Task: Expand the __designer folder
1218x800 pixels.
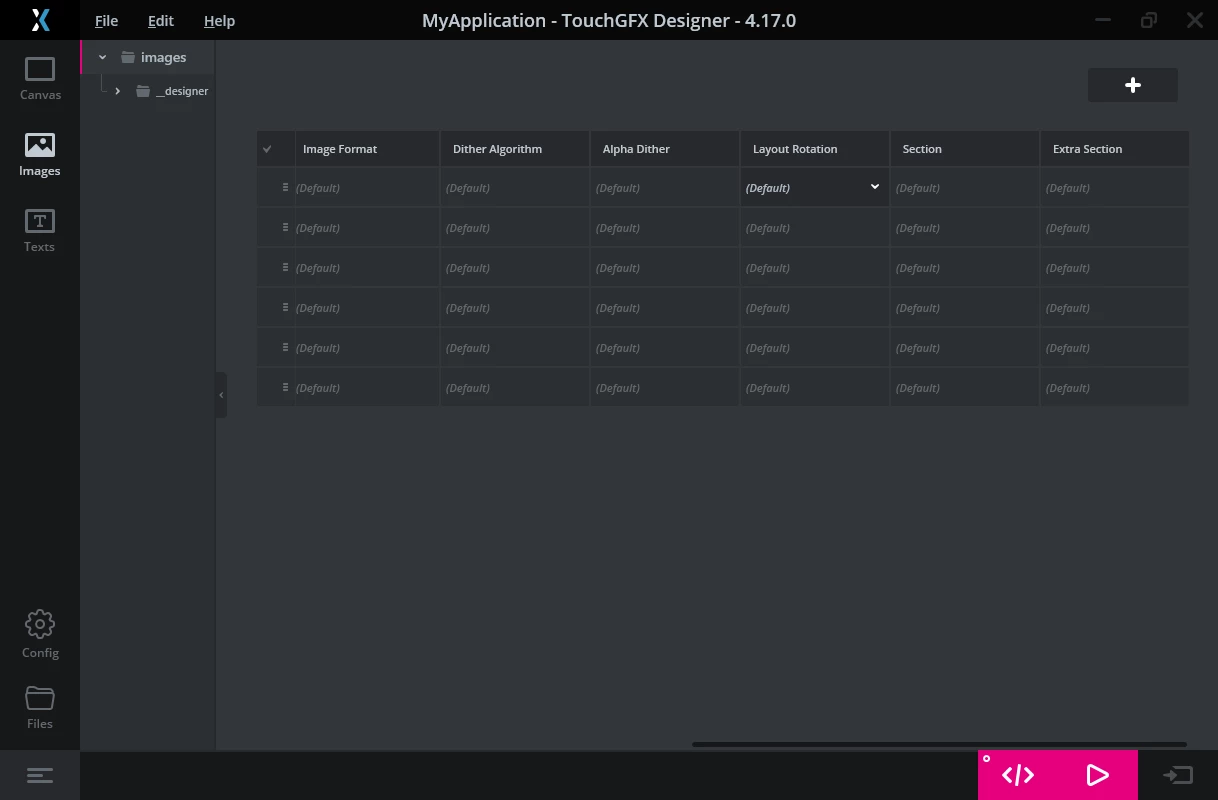Action: (118, 91)
